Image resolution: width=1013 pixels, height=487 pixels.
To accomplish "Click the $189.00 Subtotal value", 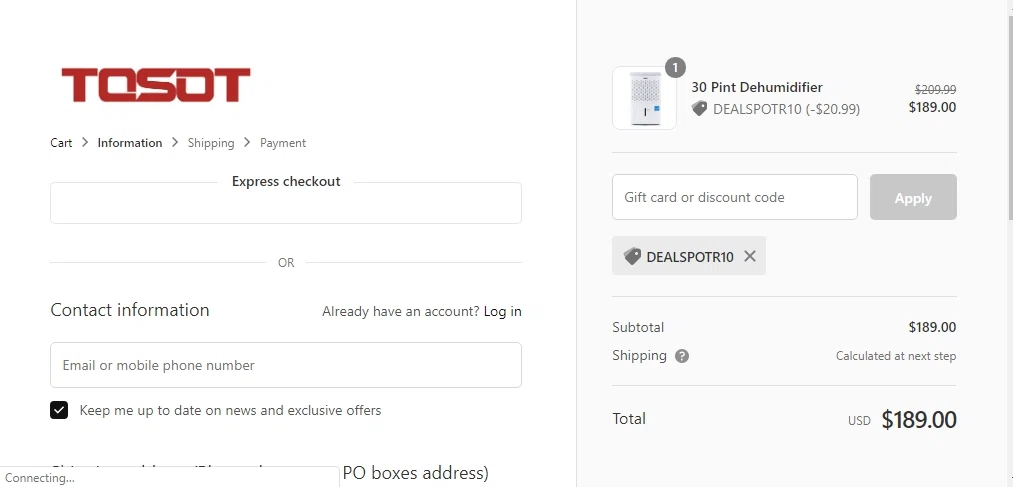I will tap(932, 327).
